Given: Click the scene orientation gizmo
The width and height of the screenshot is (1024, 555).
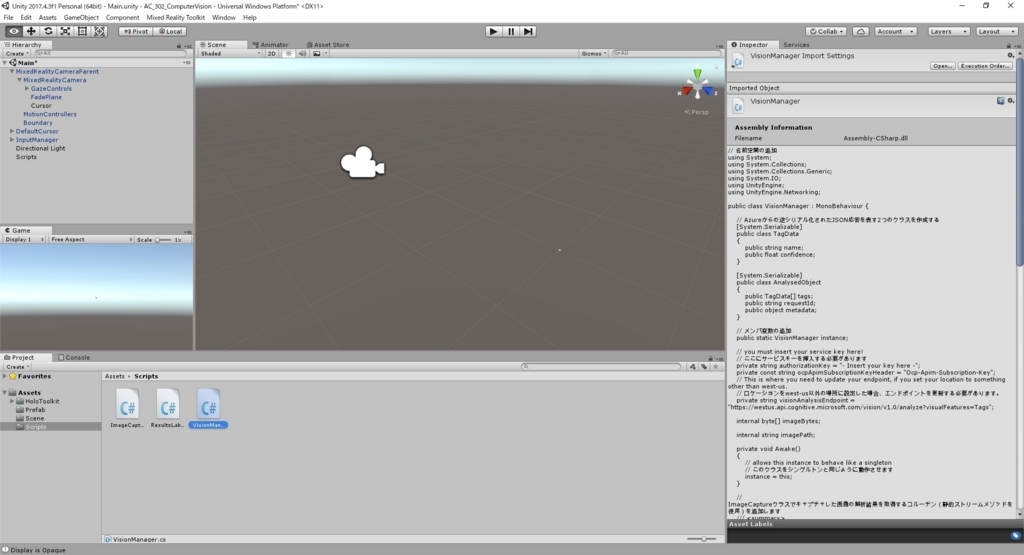Looking at the screenshot, I should (697, 86).
